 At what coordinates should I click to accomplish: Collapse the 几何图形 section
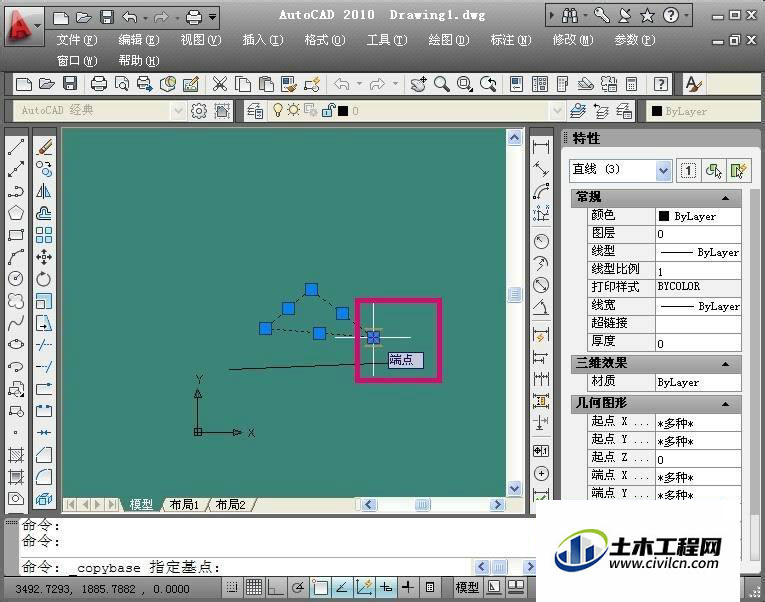click(x=725, y=403)
